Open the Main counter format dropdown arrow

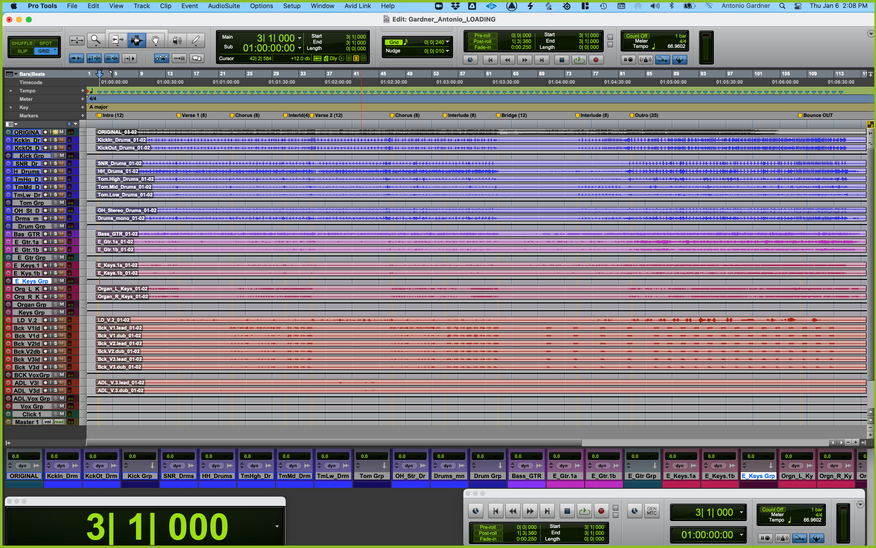[299, 38]
